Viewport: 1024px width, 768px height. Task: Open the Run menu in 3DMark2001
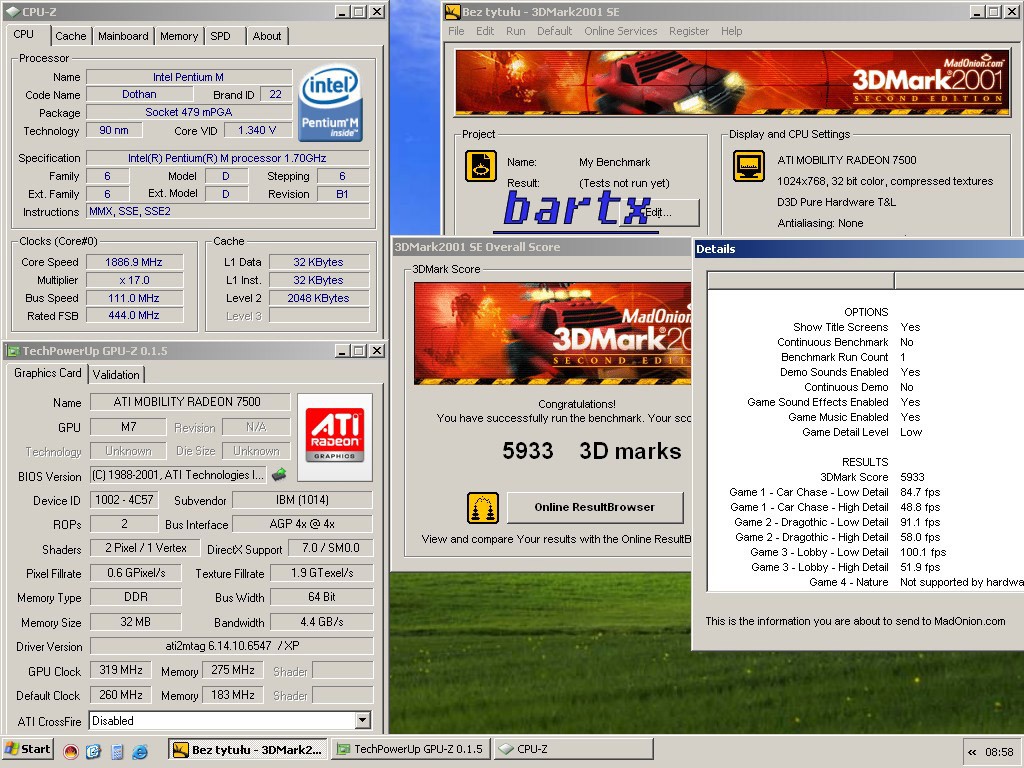515,31
